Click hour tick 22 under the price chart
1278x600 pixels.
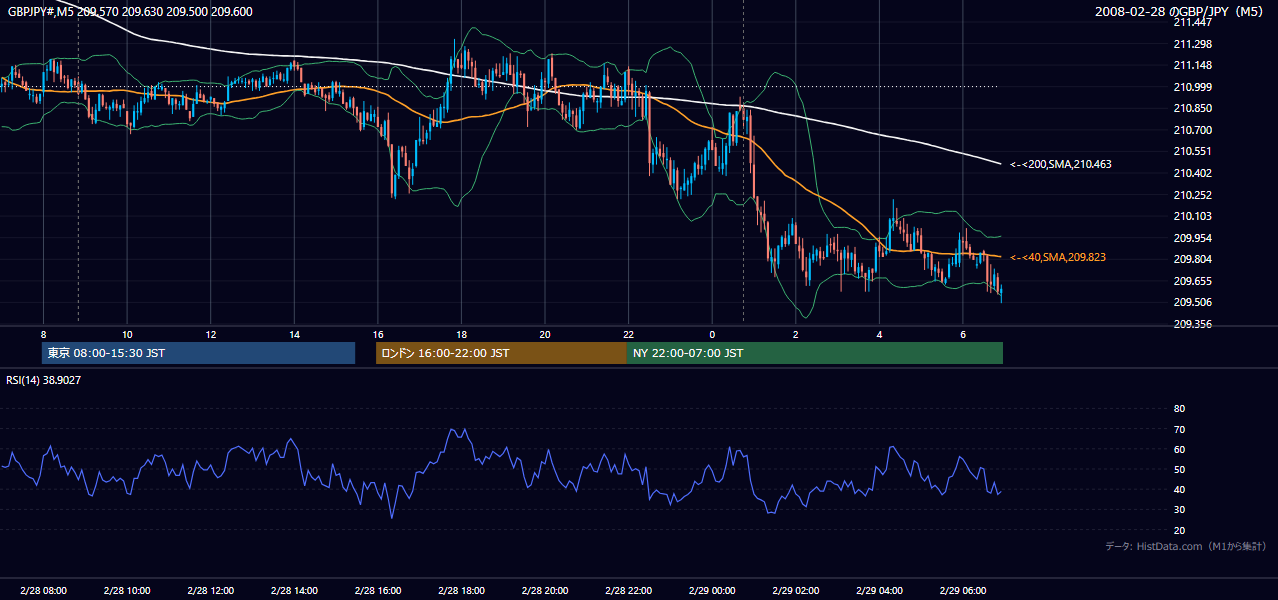point(628,333)
